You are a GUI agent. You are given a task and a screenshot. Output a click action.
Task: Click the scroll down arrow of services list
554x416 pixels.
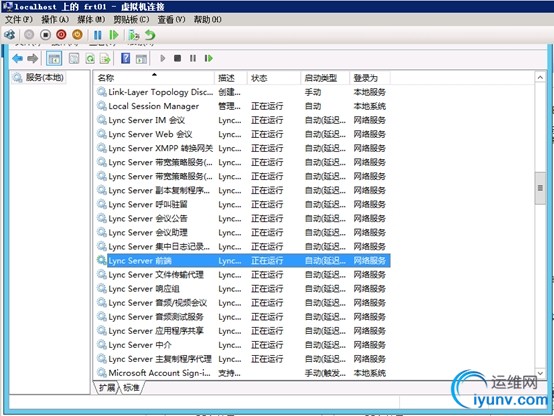[x=540, y=373]
